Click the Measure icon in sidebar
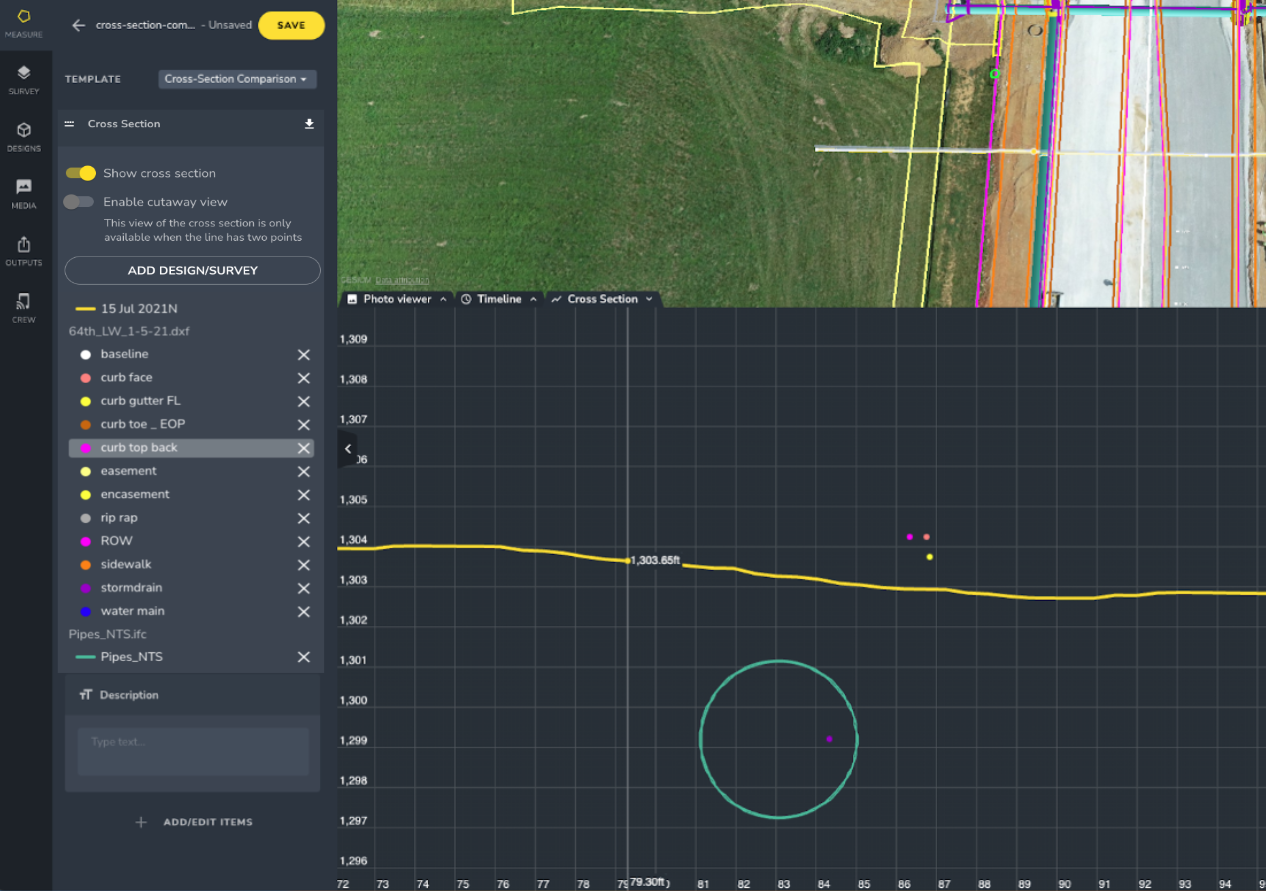 (24, 24)
